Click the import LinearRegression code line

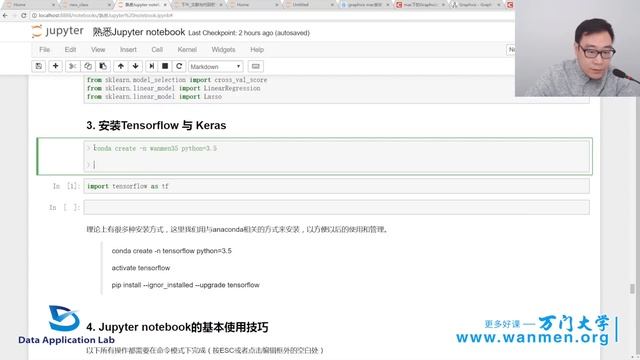173,88
